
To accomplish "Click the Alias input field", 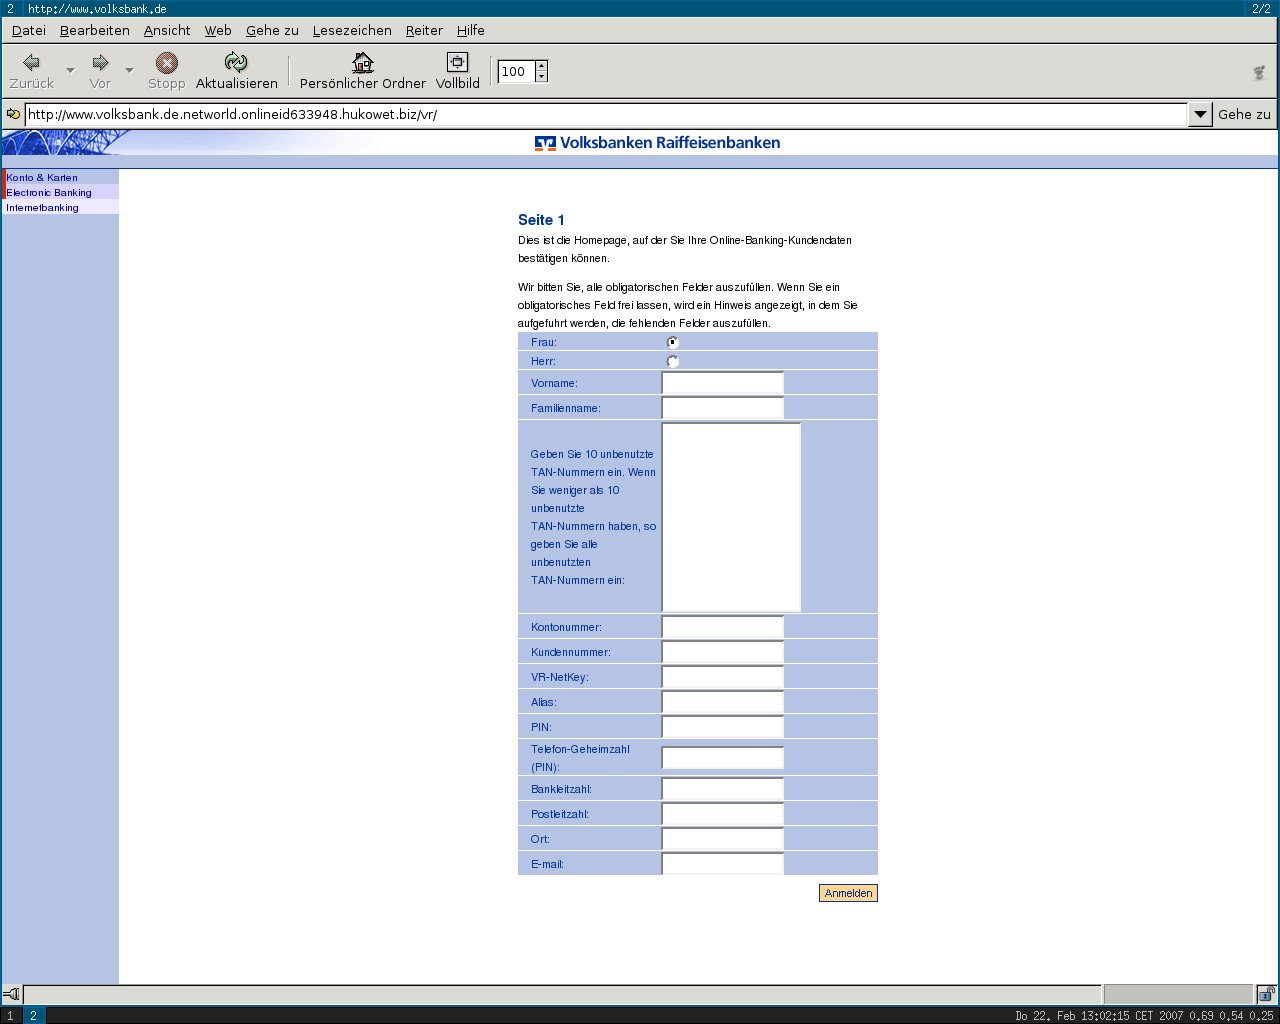I will coord(723,702).
